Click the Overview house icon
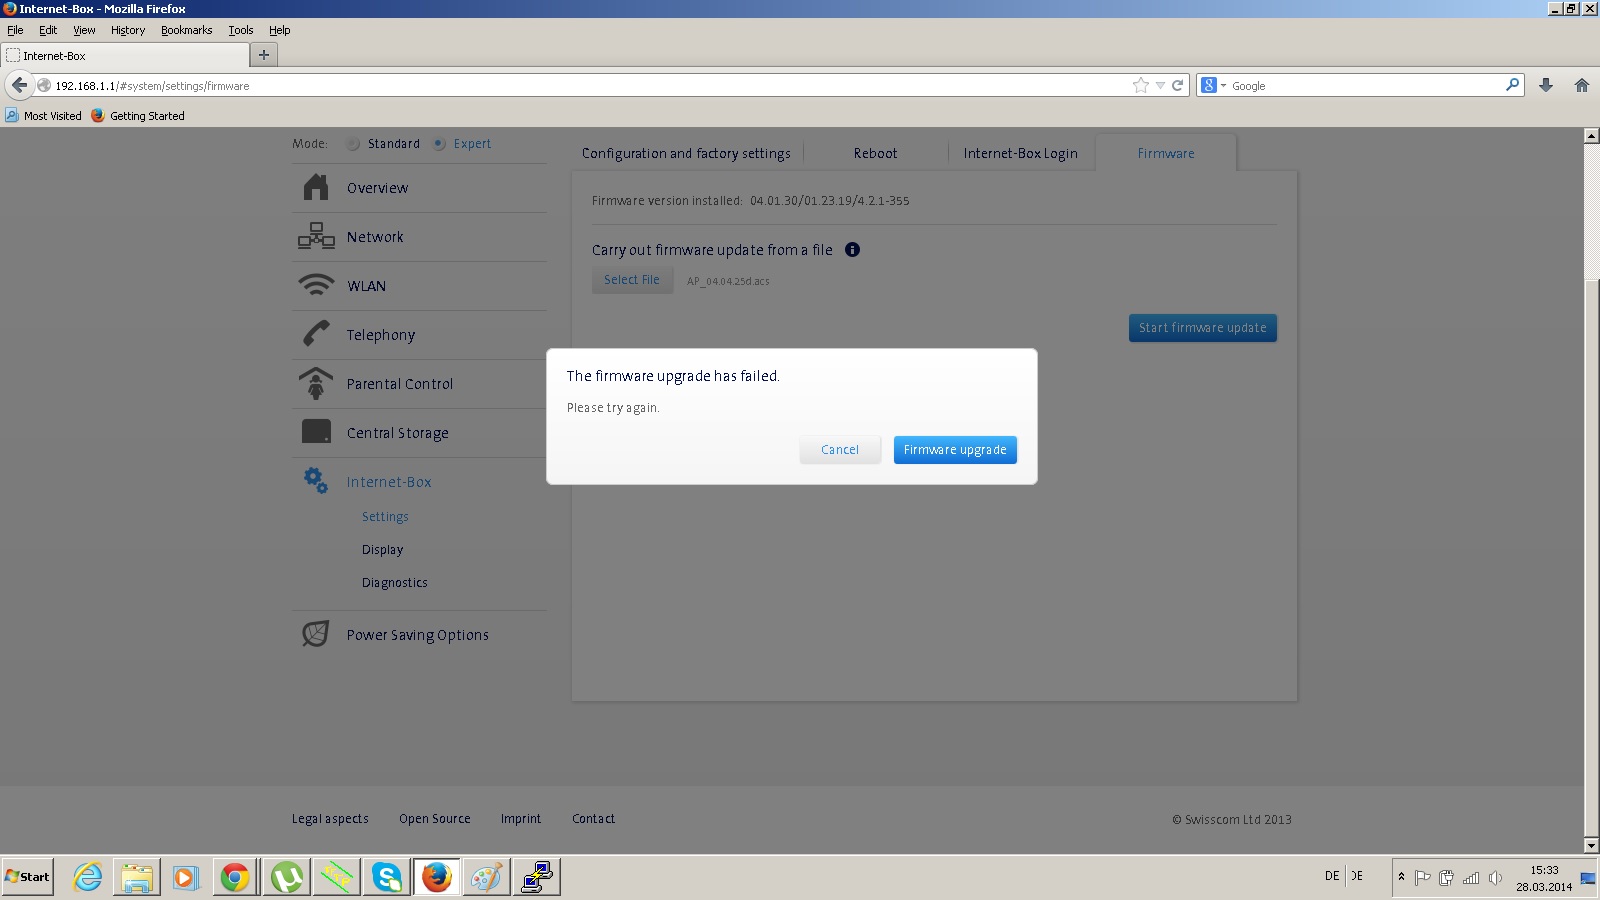 pyautogui.click(x=316, y=188)
